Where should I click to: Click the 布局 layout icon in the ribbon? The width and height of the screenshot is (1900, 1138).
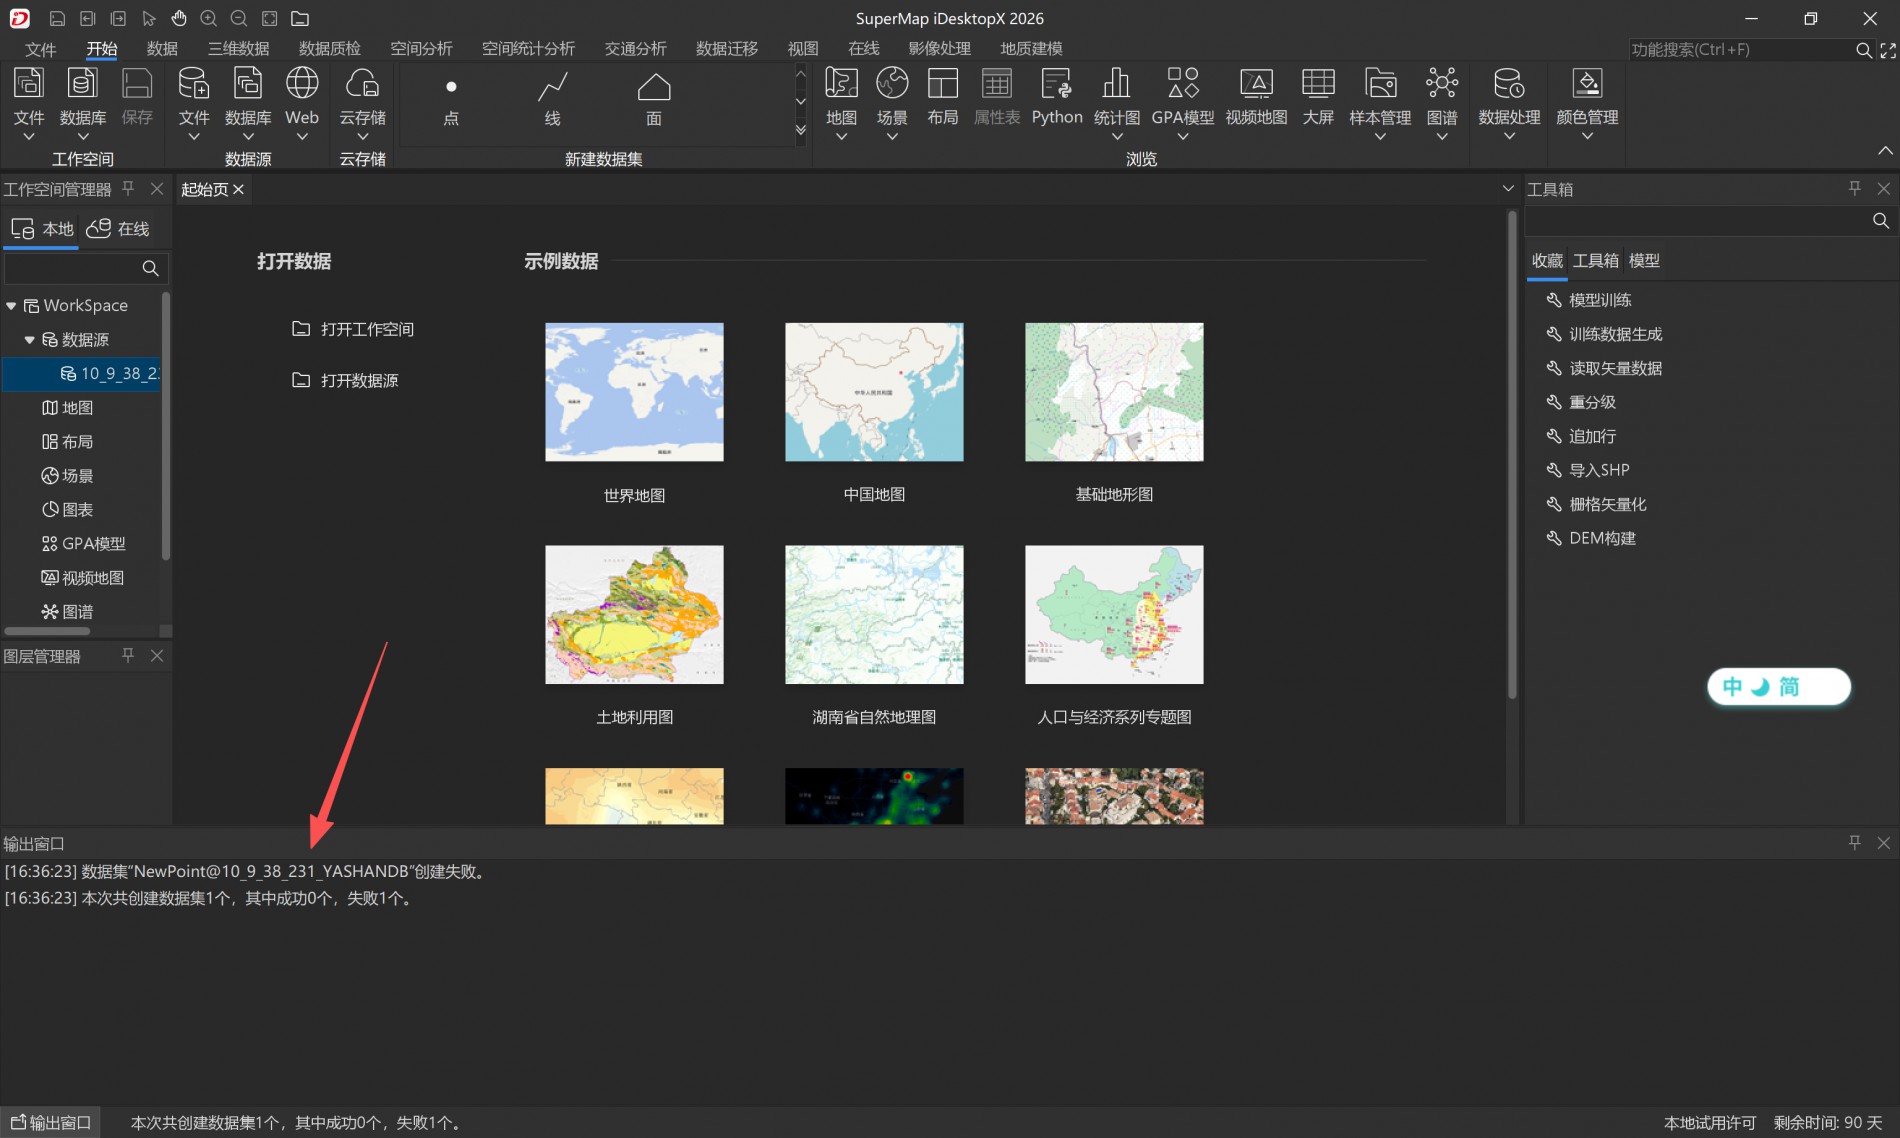[x=942, y=96]
